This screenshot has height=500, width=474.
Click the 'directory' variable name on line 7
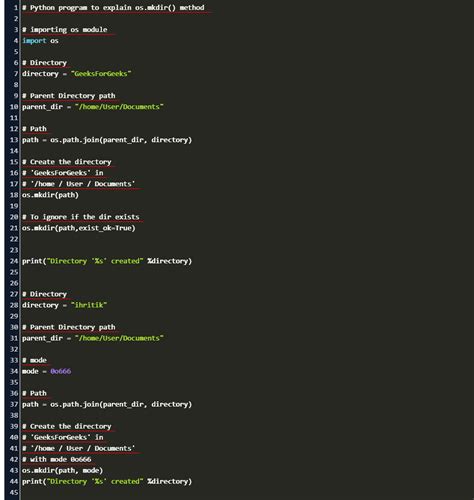point(40,74)
